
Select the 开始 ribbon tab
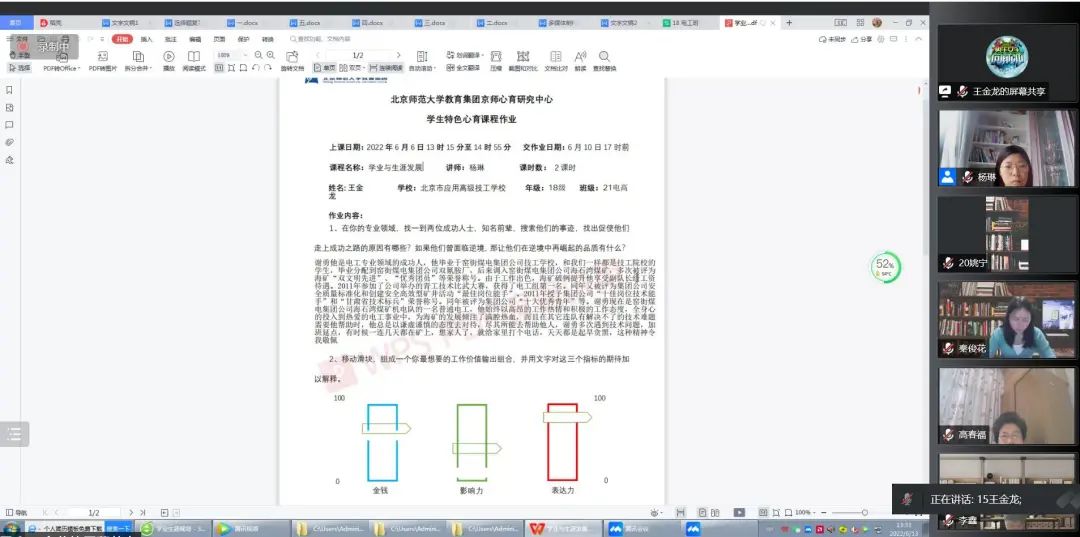point(123,39)
